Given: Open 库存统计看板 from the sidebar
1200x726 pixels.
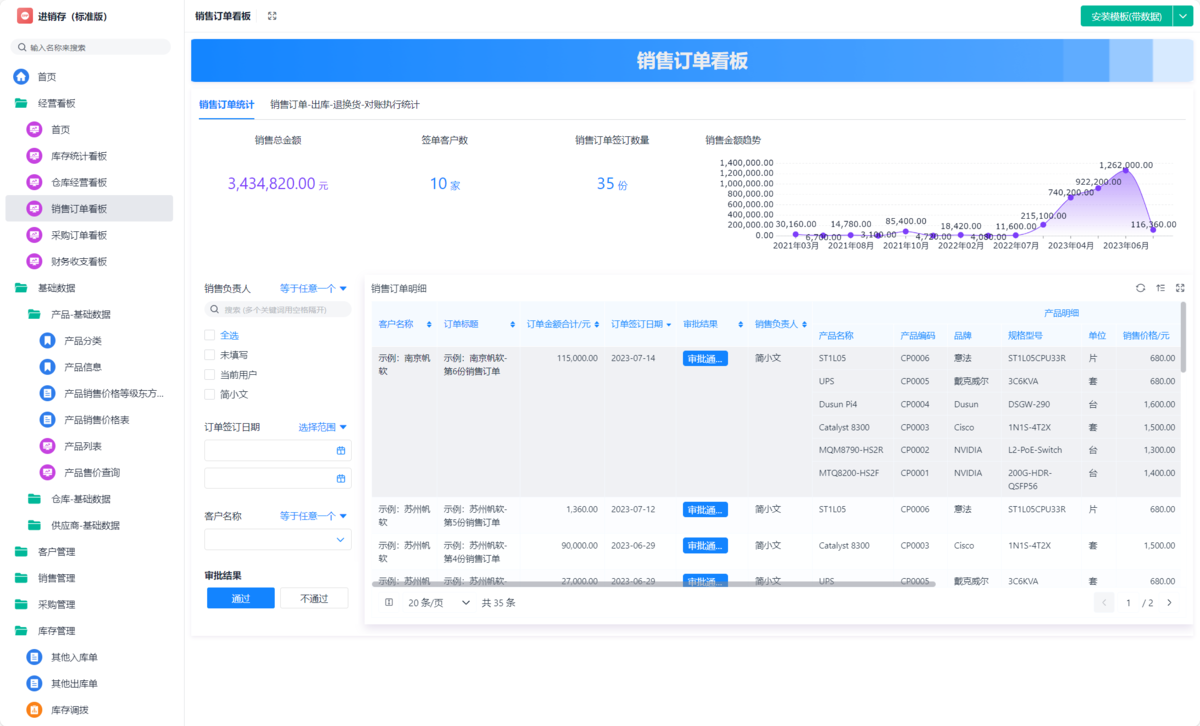Looking at the screenshot, I should coord(79,156).
